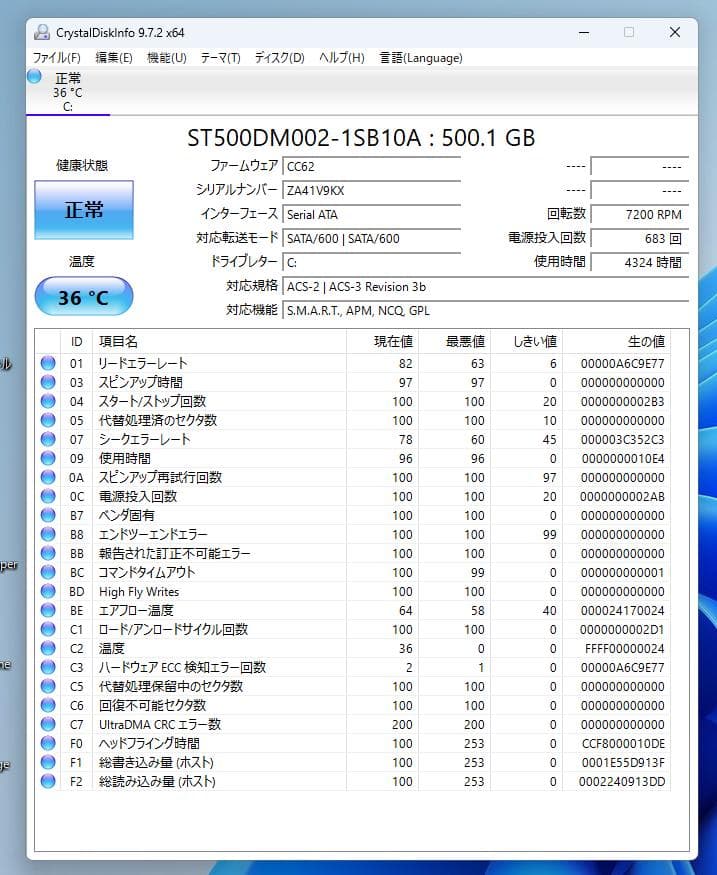
Task: Click status icon of row C2 温度
Action: (x=48, y=648)
